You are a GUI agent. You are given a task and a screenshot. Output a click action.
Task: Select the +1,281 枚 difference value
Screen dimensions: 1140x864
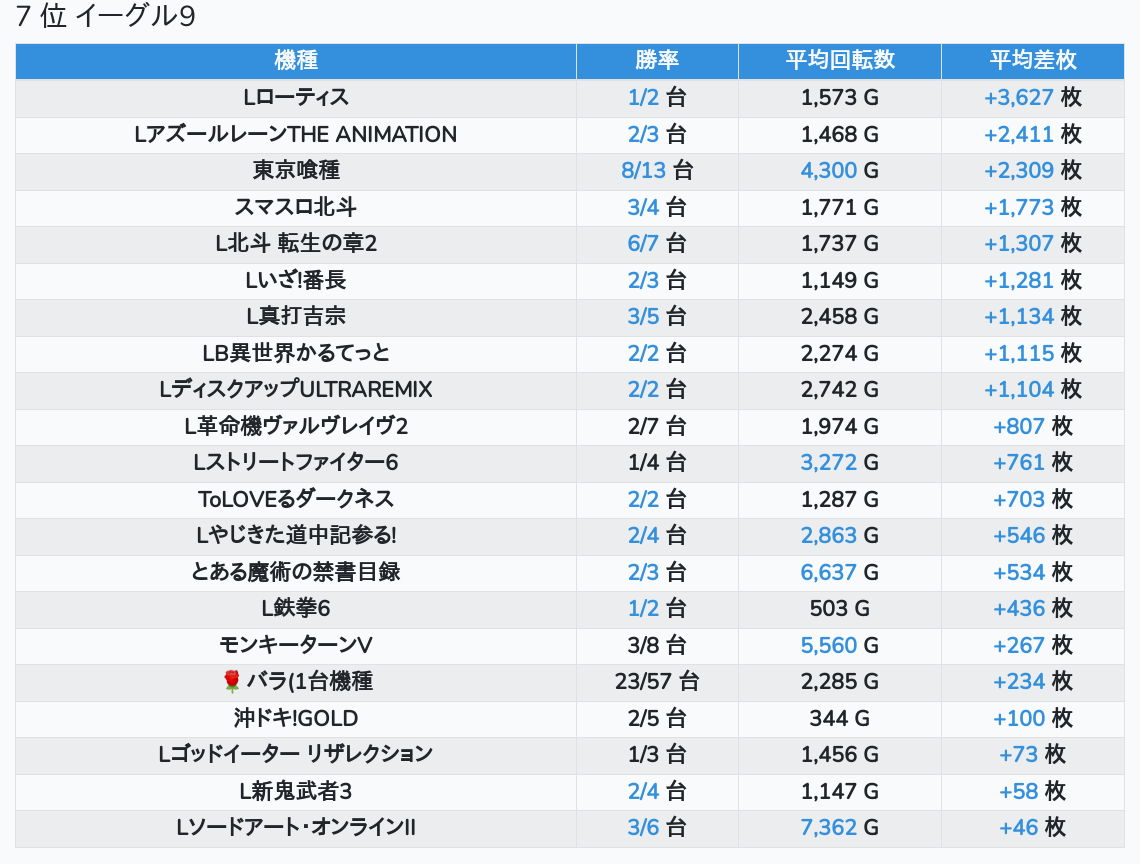click(1032, 280)
